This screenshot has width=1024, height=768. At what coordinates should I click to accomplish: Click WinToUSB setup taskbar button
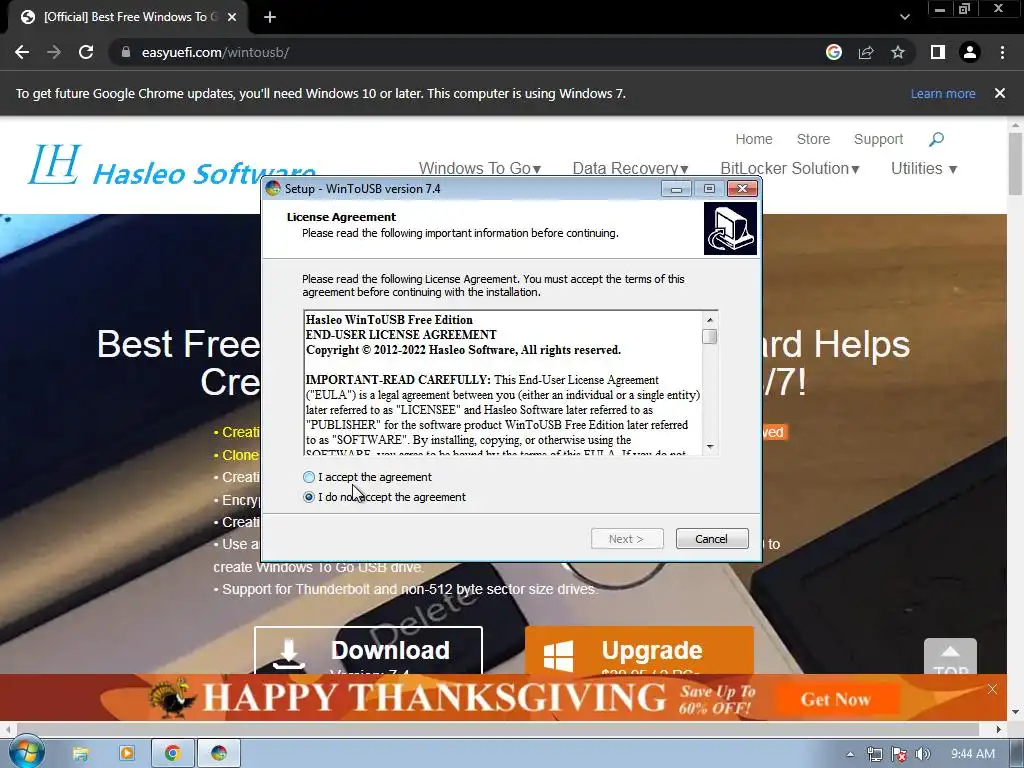[219, 754]
